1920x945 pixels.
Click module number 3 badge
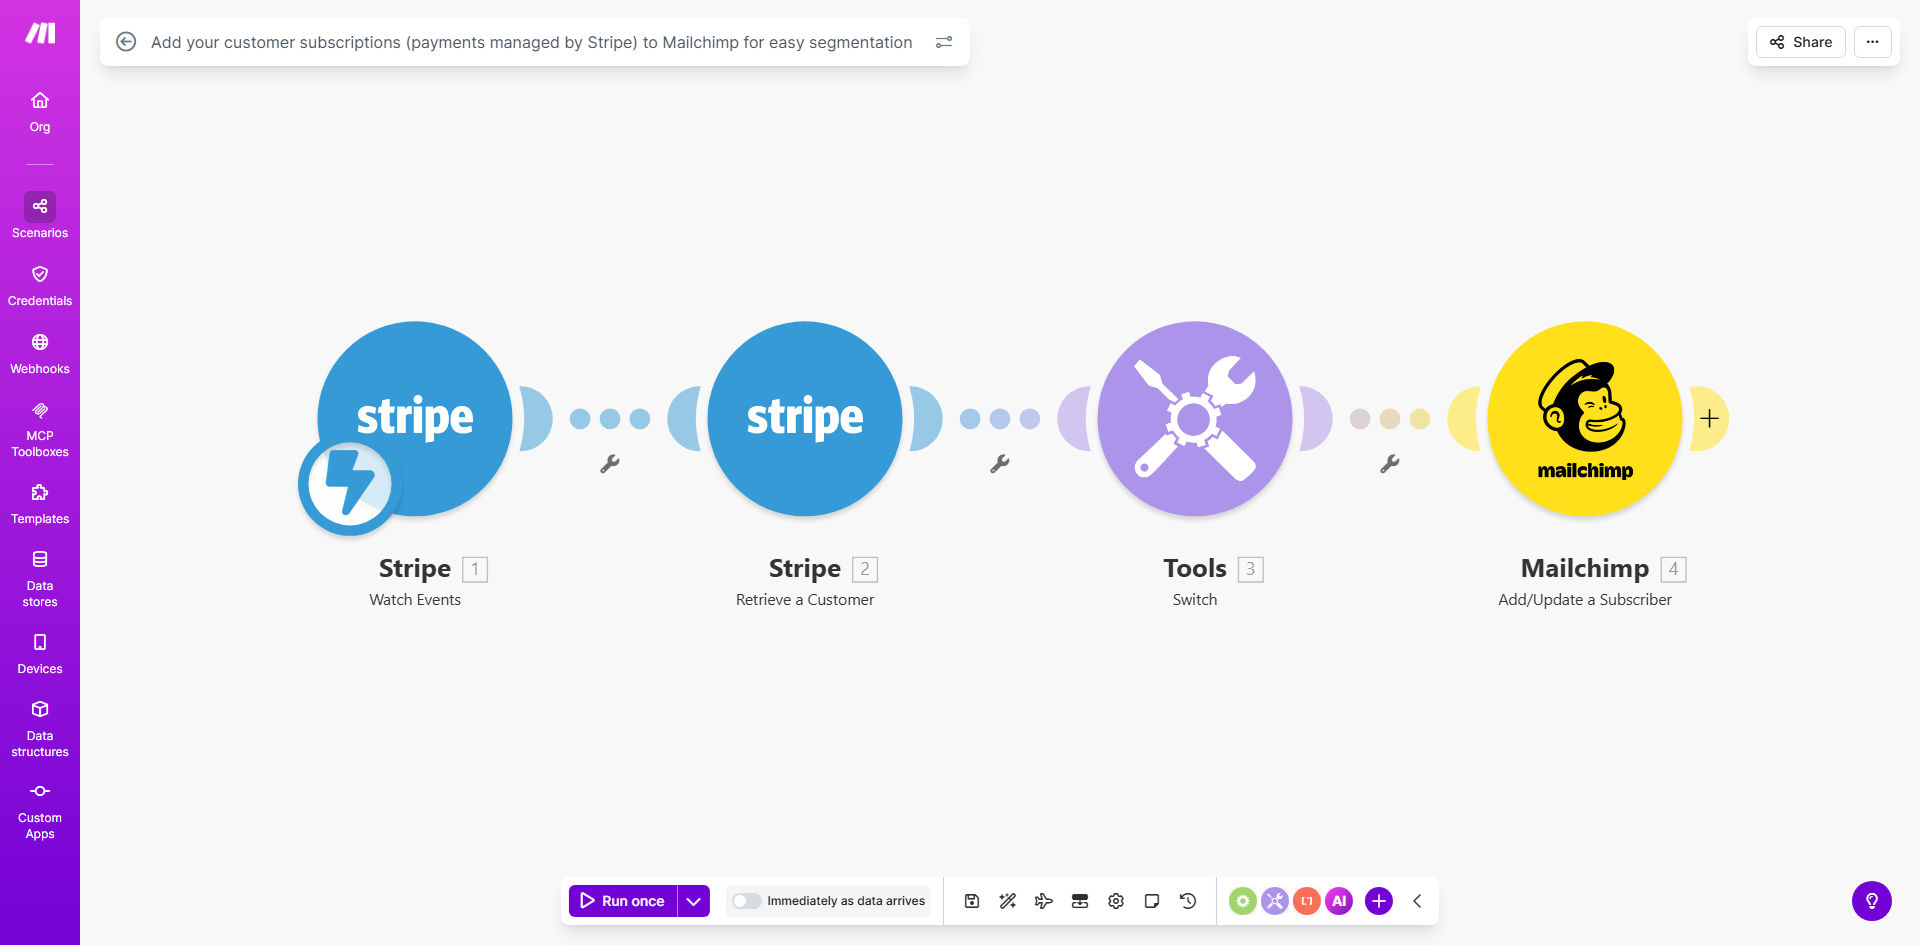[x=1250, y=569]
